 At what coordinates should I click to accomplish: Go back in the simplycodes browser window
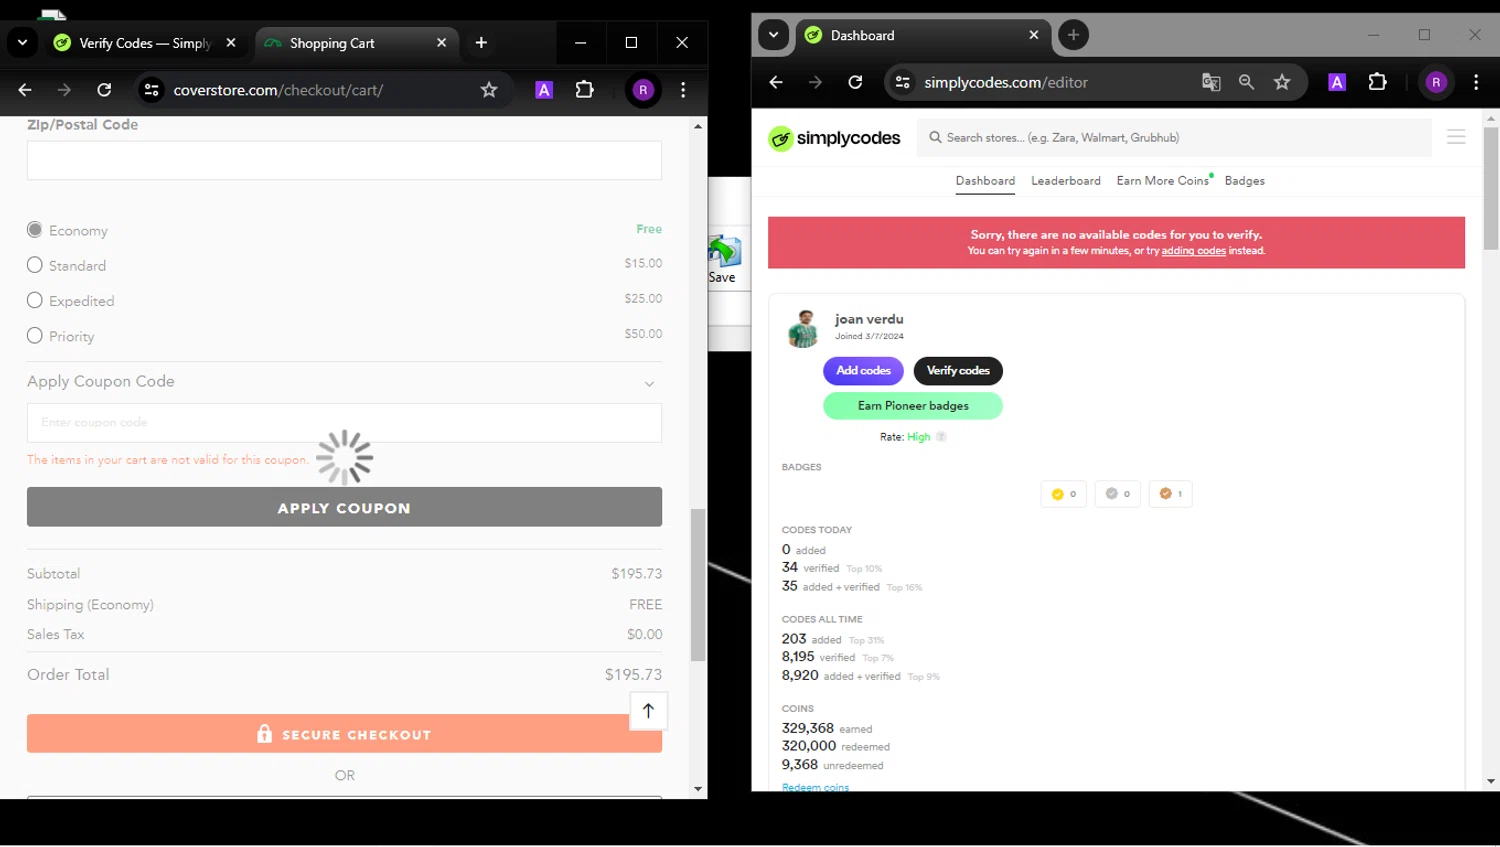(776, 82)
